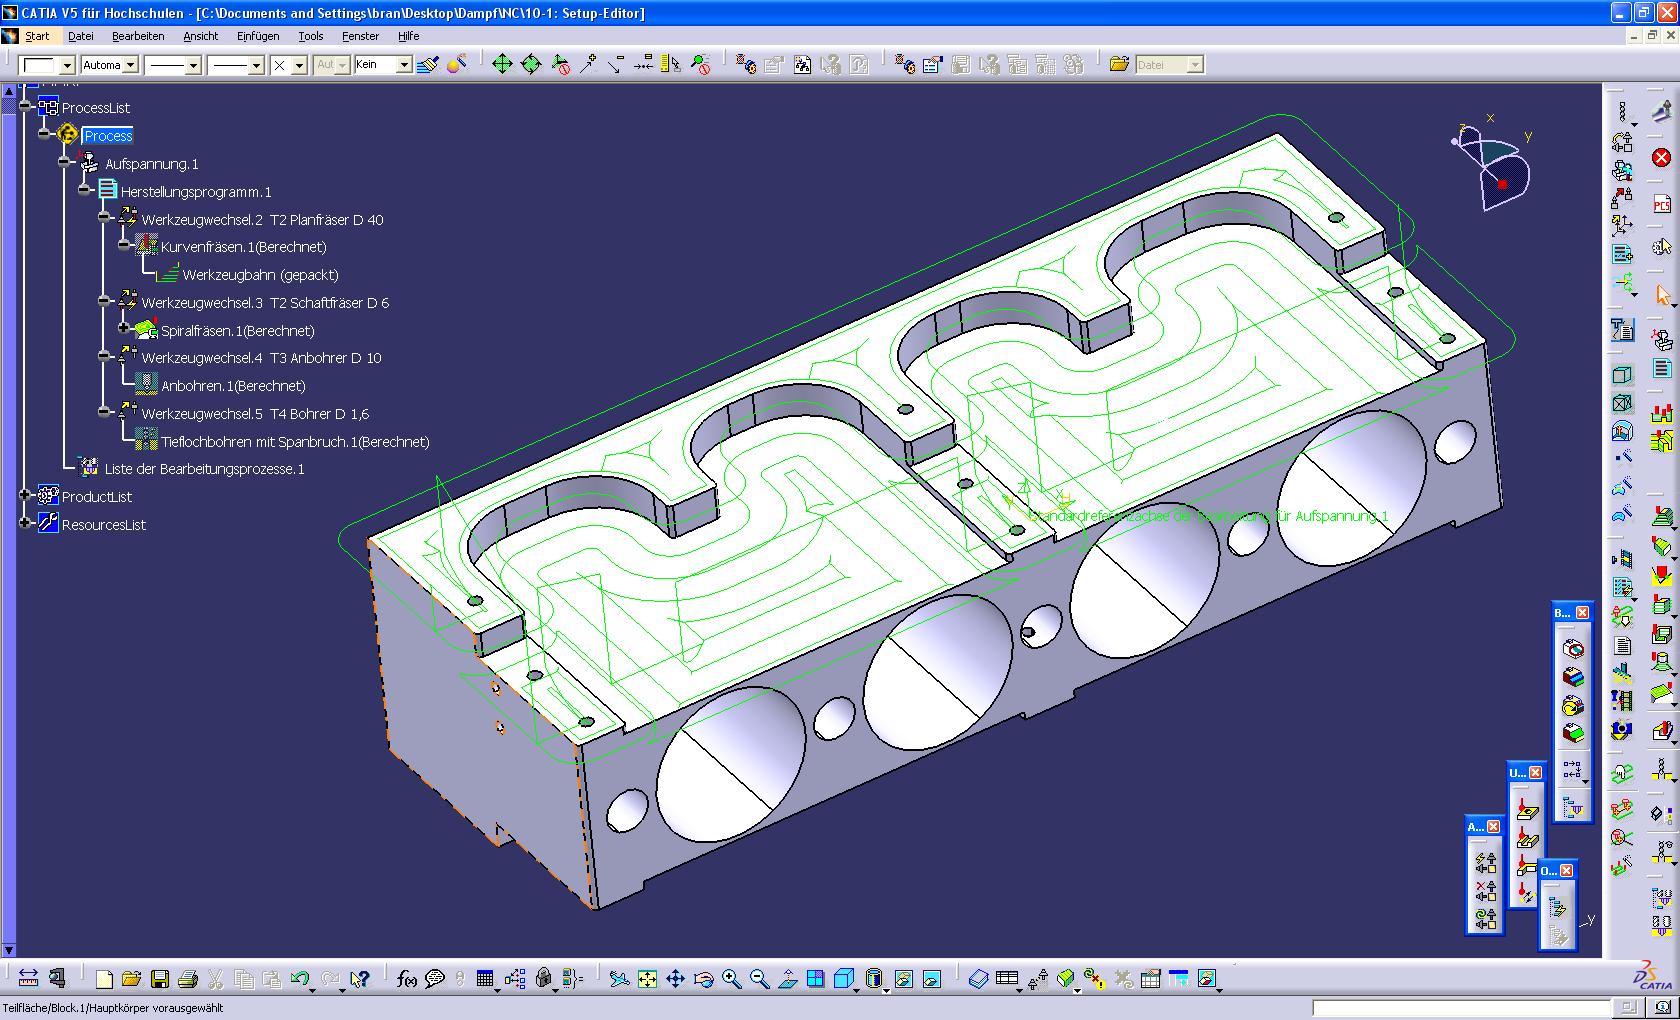This screenshot has height=1020, width=1680.
Task: Open the Automa dropdown in graphic properties
Action: point(130,65)
